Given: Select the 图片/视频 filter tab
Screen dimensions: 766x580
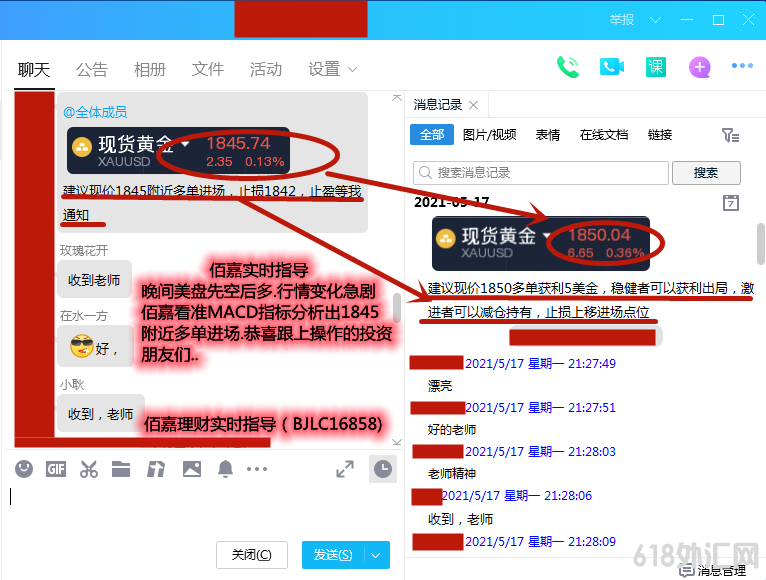Looking at the screenshot, I should point(489,135).
